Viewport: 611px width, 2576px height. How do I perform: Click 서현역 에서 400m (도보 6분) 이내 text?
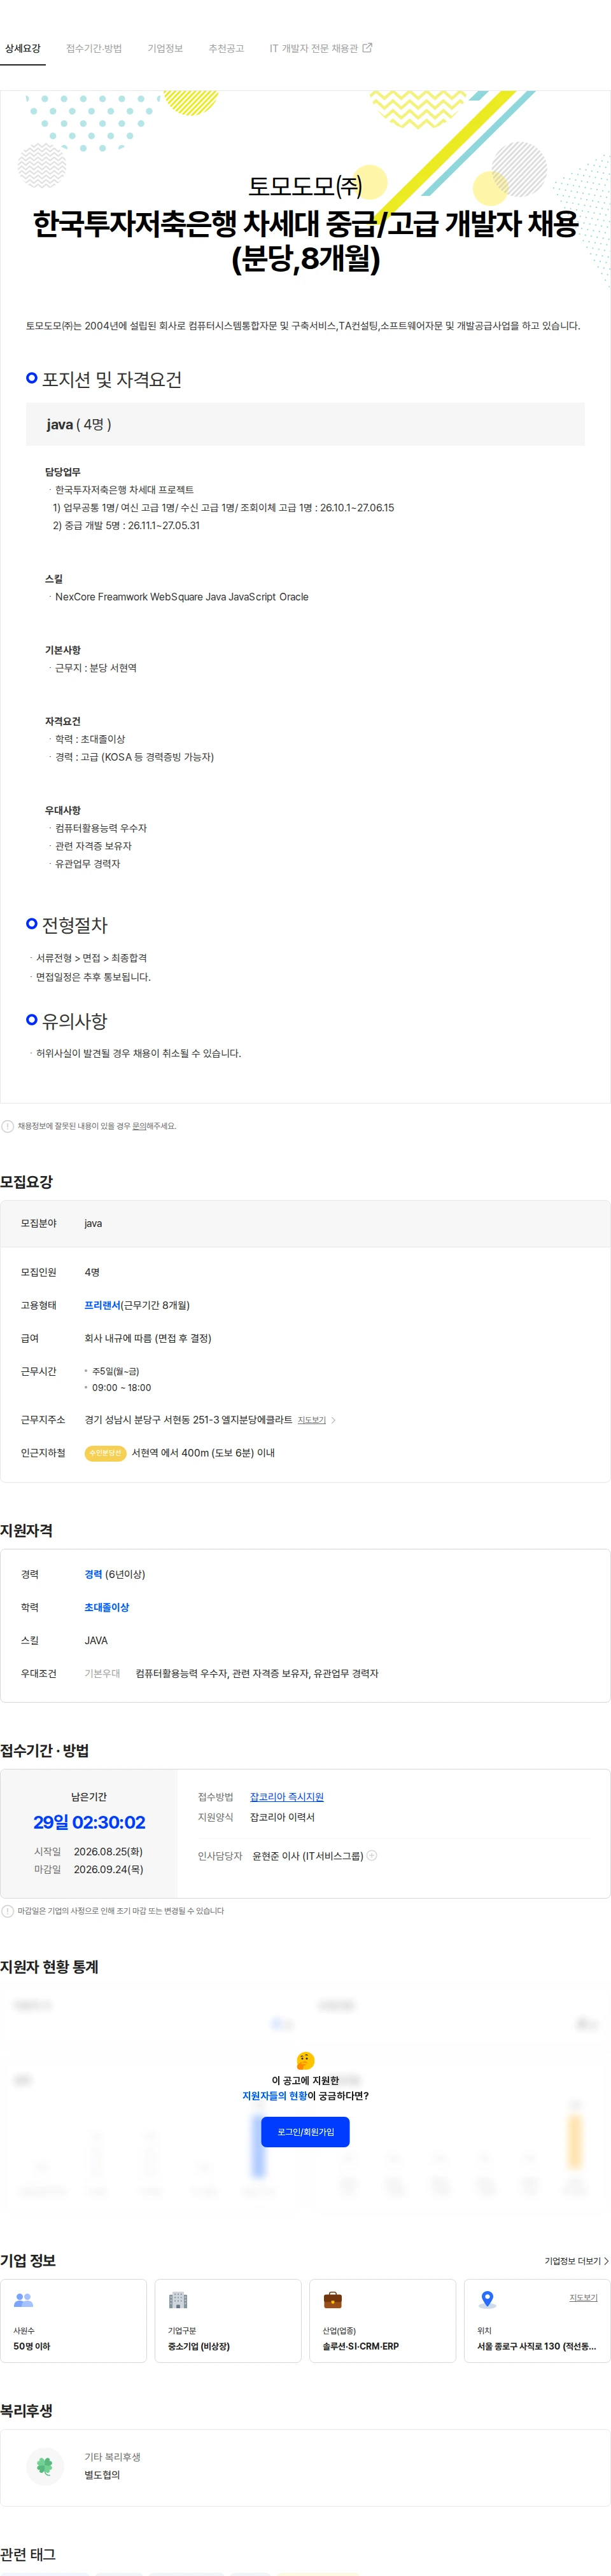[x=203, y=1453]
